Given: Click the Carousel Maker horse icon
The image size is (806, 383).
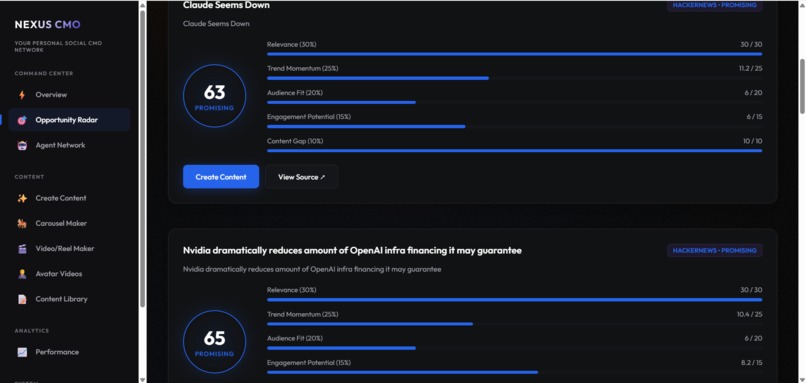Looking at the screenshot, I should point(22,224).
